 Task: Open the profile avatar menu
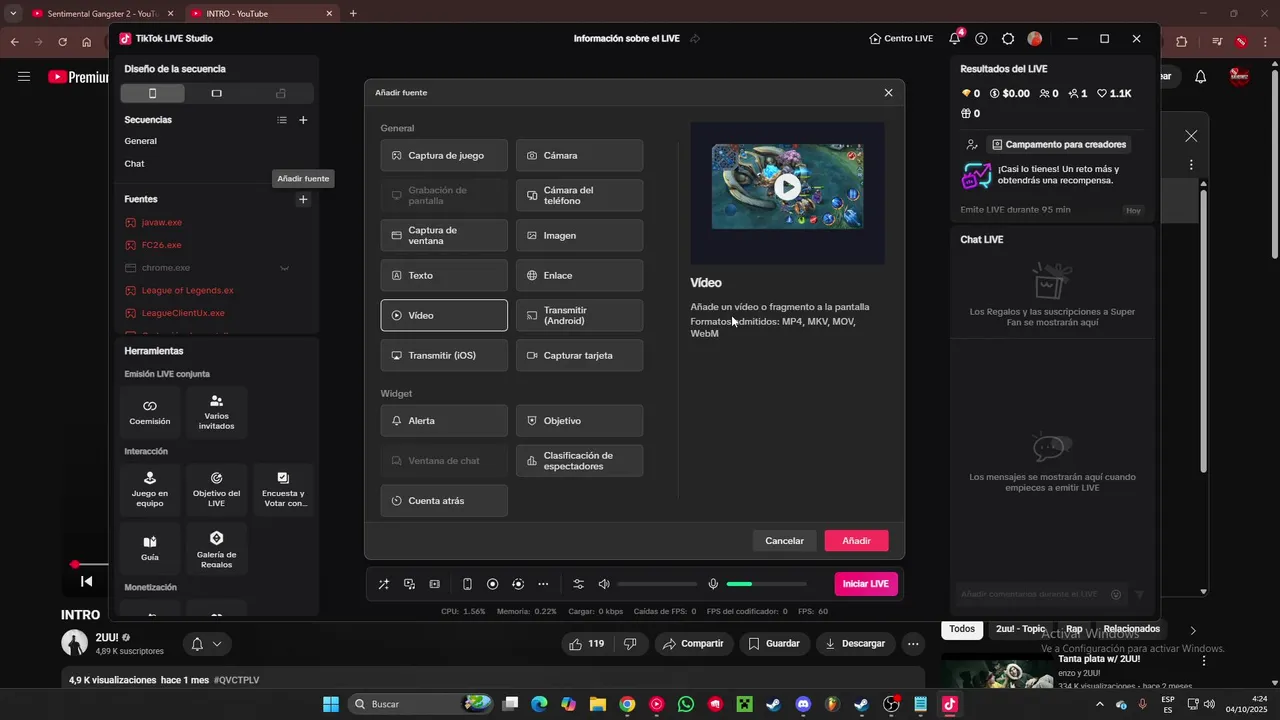click(1035, 38)
